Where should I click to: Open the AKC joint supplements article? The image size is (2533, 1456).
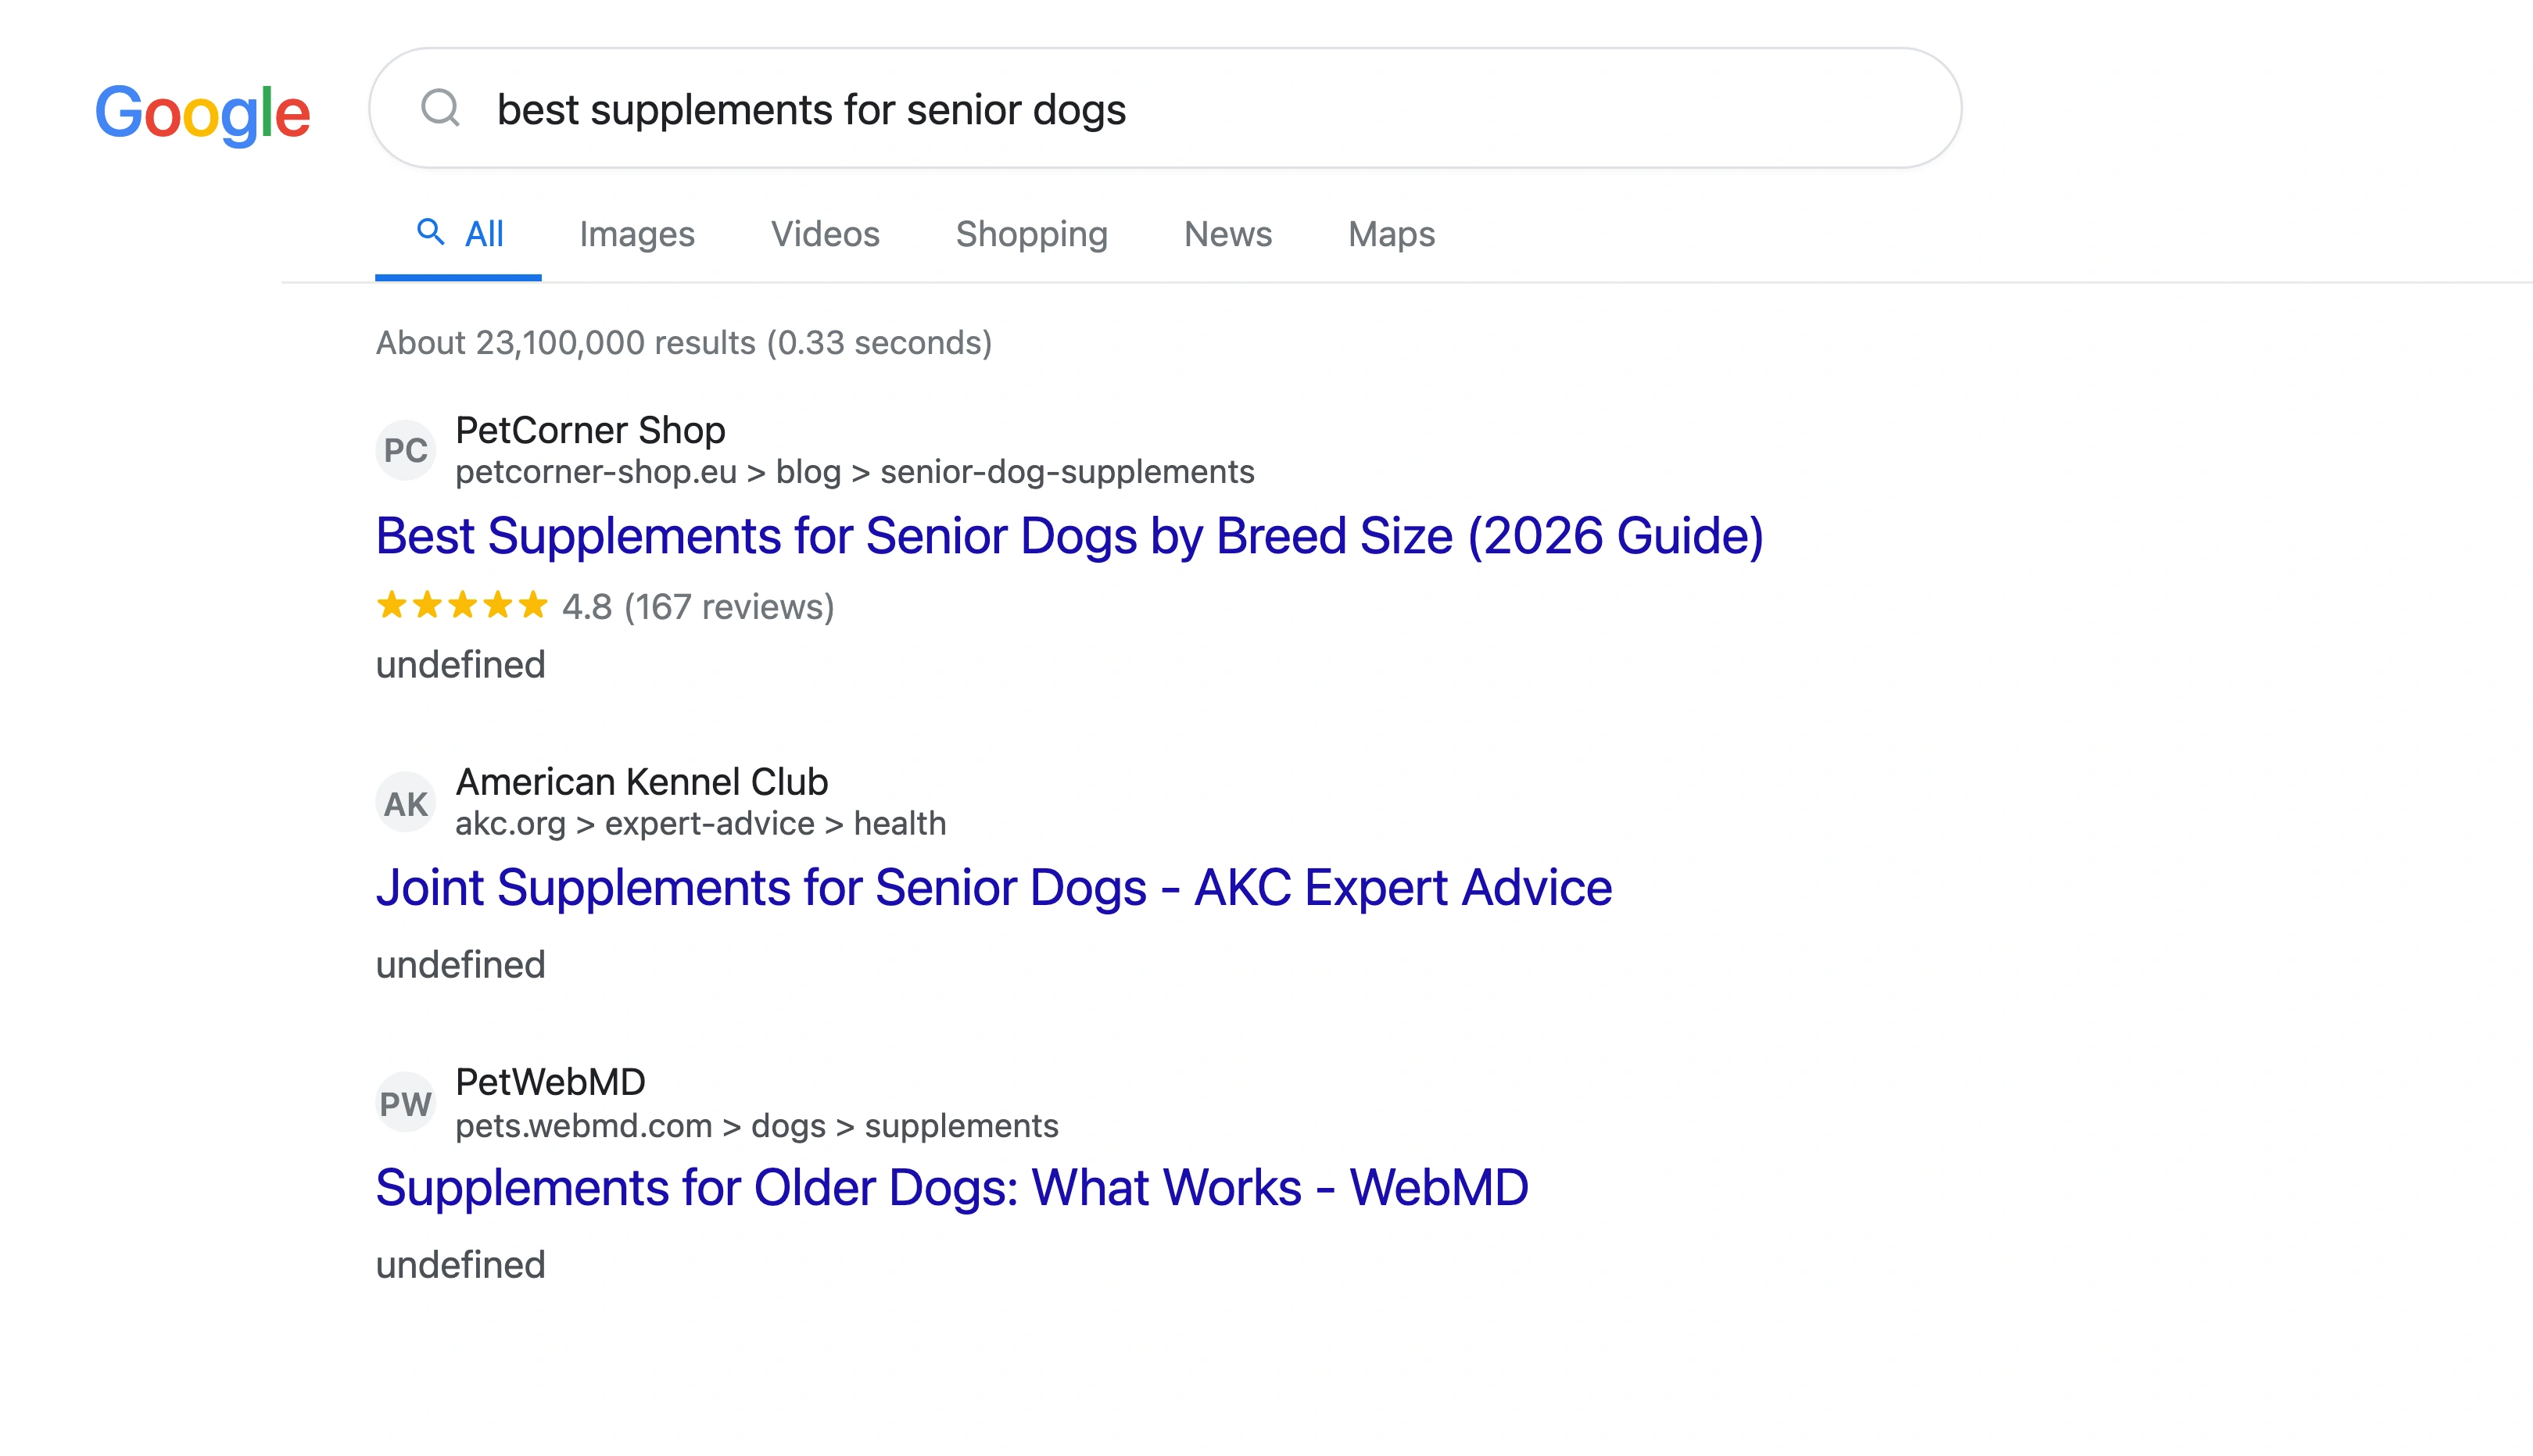coord(993,887)
